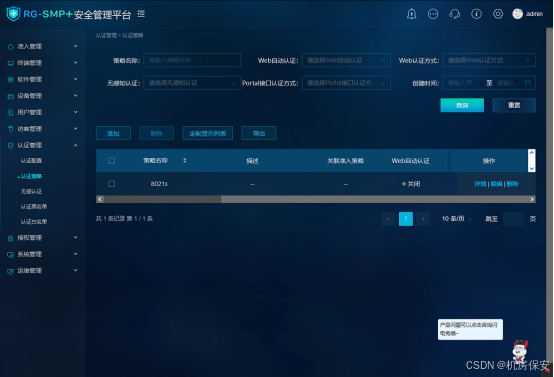Image resolution: width=554 pixels, height=377 pixels.
Task: Focus the 策略名称 input field
Action: [192, 60]
